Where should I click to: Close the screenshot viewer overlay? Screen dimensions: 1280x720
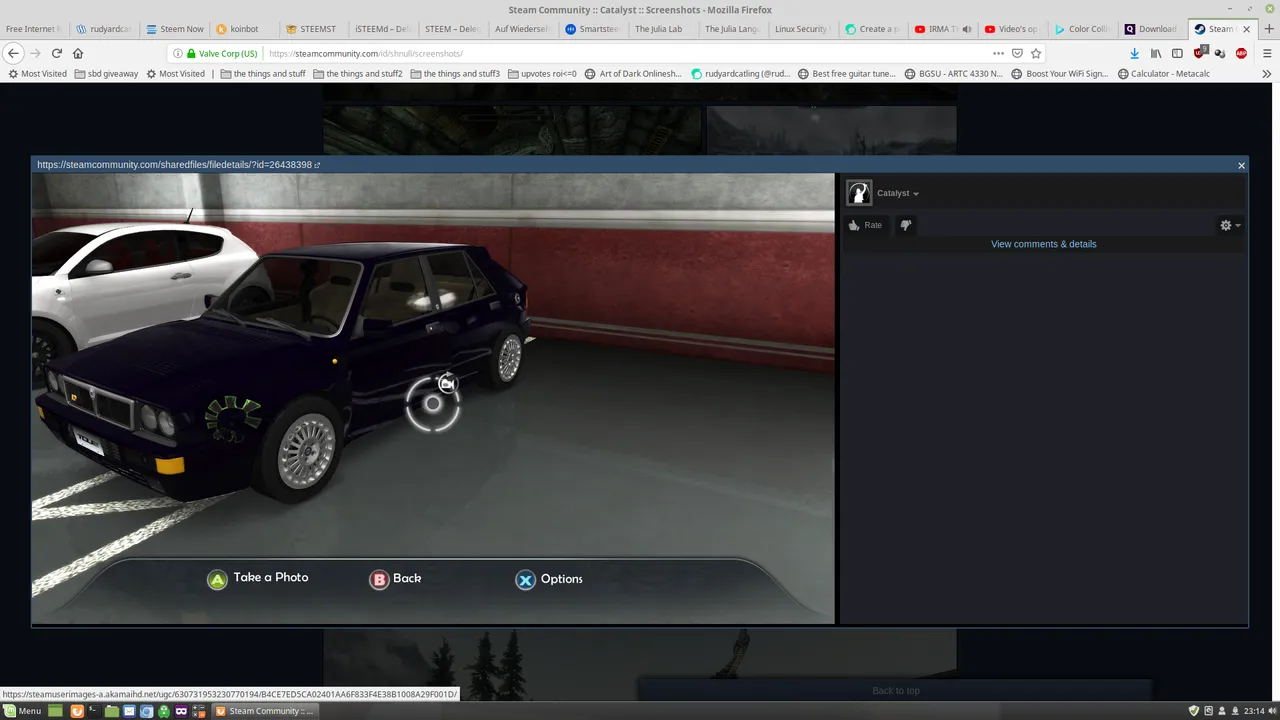1241,165
